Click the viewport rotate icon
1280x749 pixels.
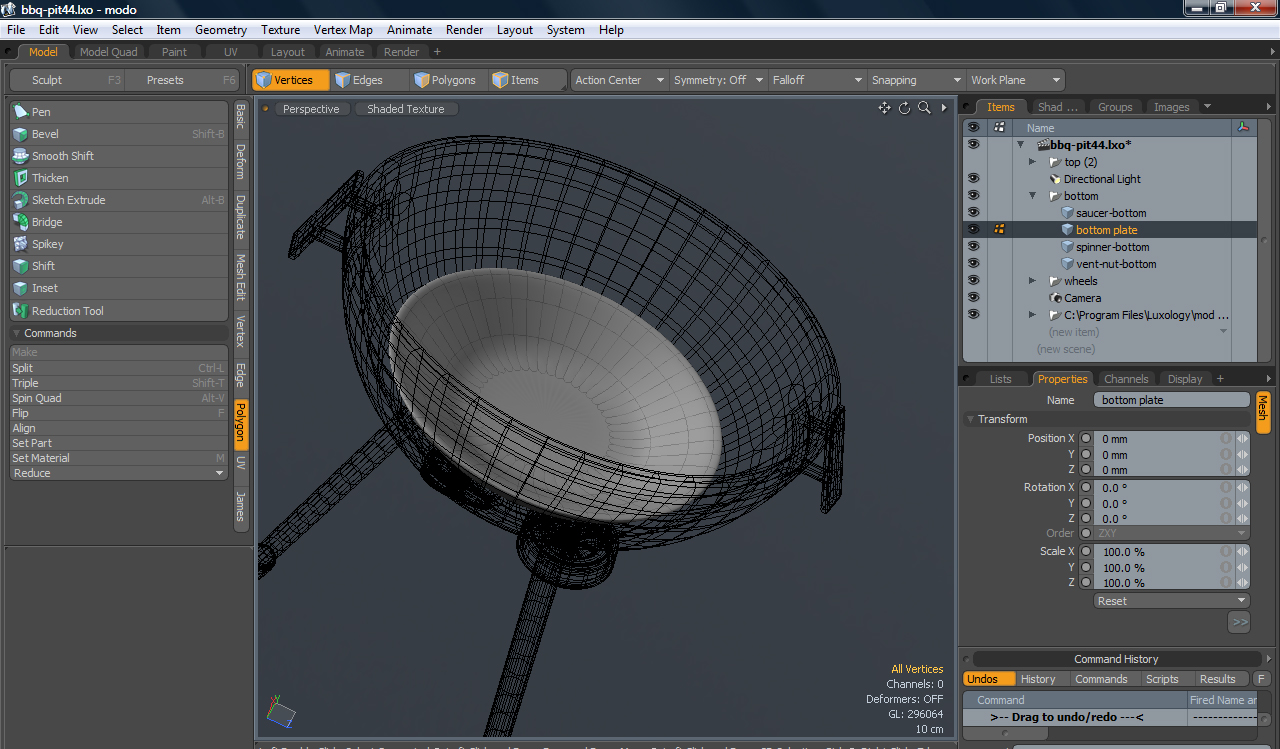(x=905, y=108)
